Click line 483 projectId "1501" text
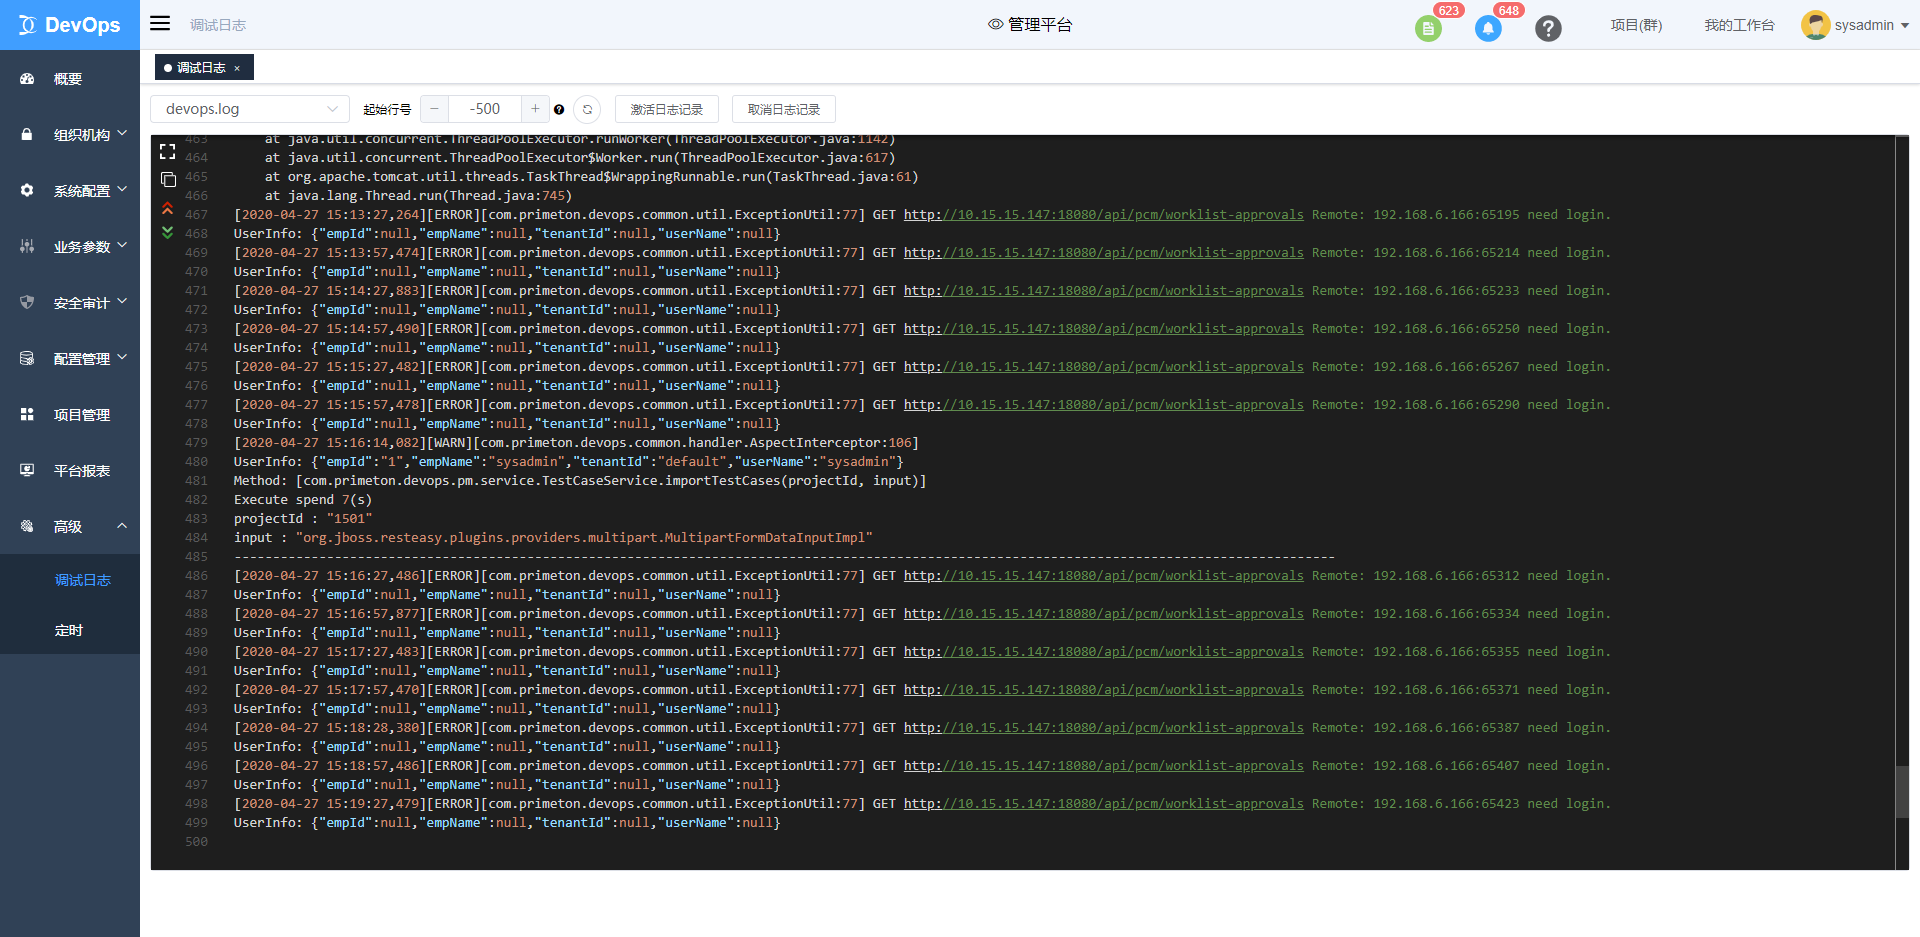 coord(303,519)
